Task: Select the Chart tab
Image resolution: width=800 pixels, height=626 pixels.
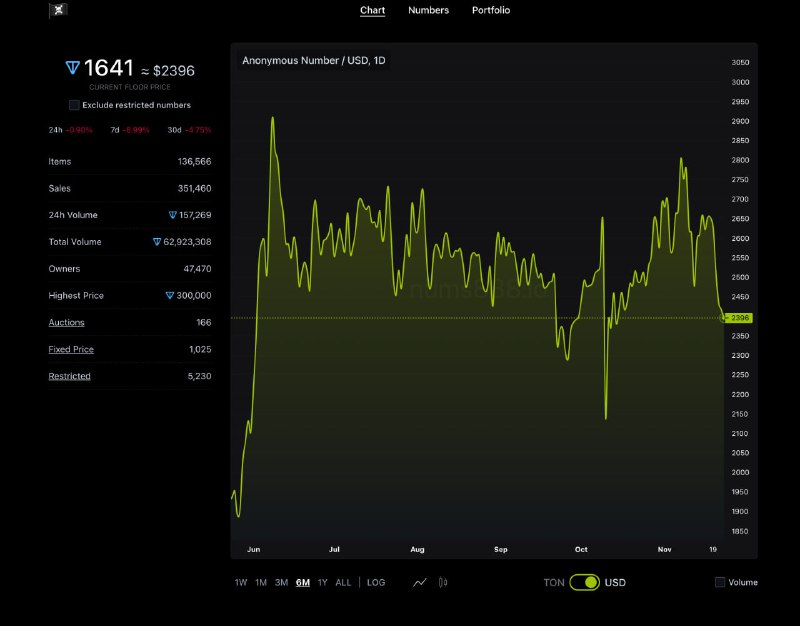Action: pyautogui.click(x=372, y=10)
